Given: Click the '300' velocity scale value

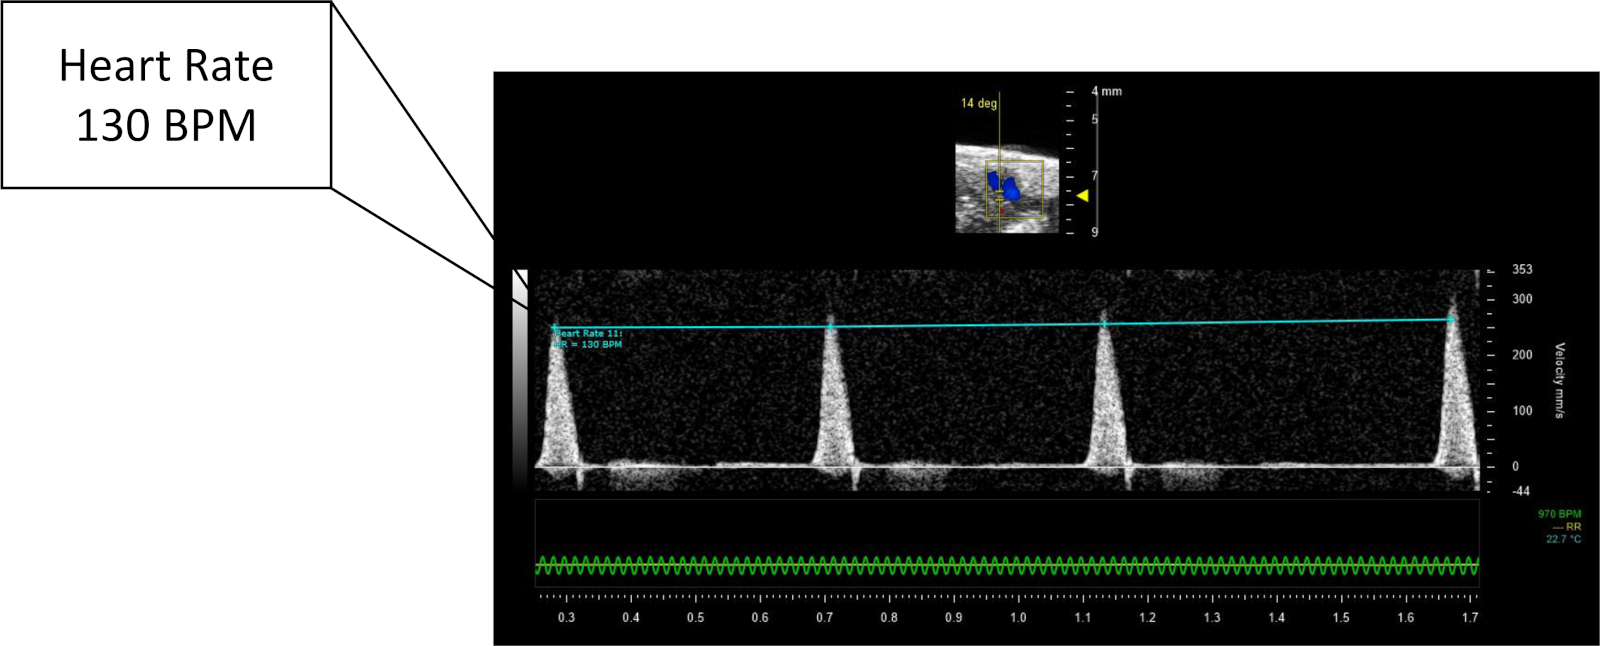Looking at the screenshot, I should coord(1522,299).
